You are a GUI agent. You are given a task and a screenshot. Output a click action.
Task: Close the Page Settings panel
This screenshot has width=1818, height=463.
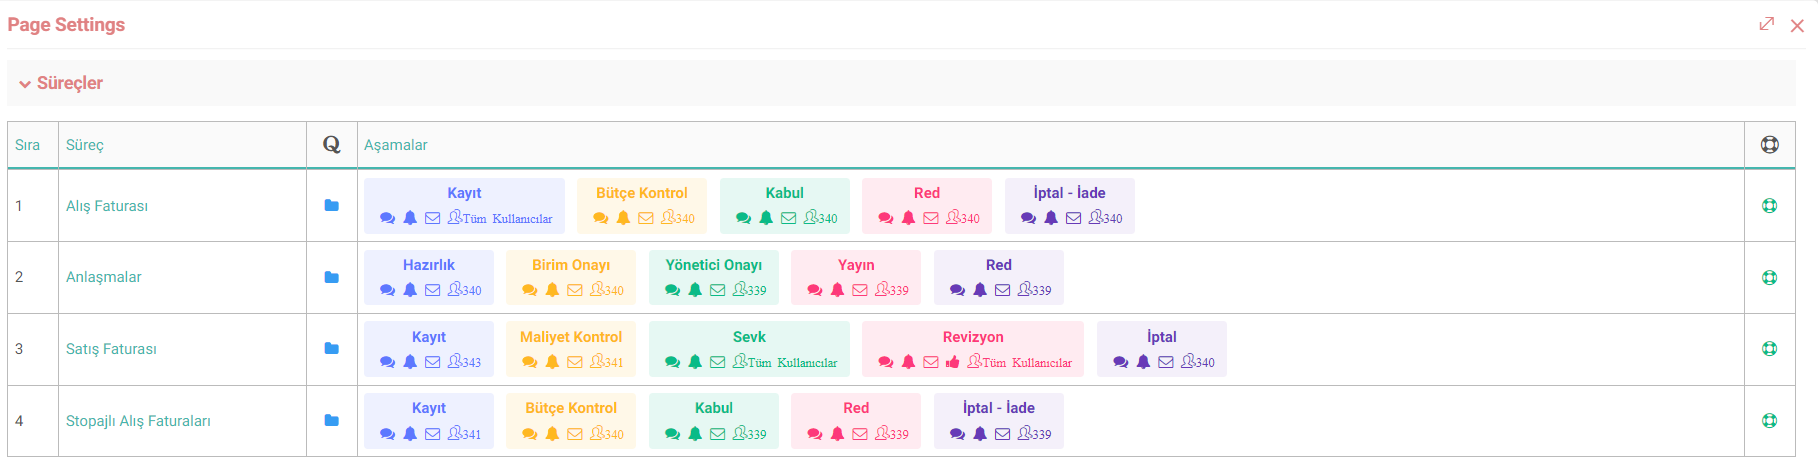coord(1797,26)
